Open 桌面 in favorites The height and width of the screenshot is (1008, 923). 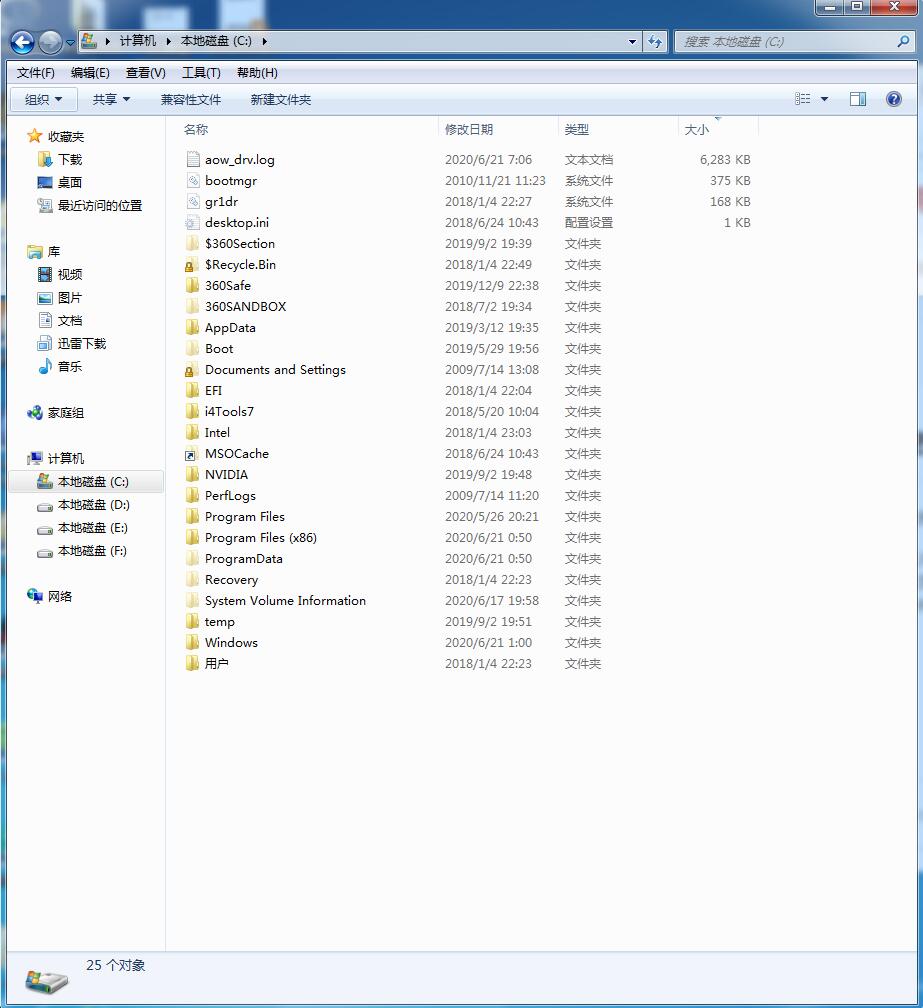[x=70, y=183]
